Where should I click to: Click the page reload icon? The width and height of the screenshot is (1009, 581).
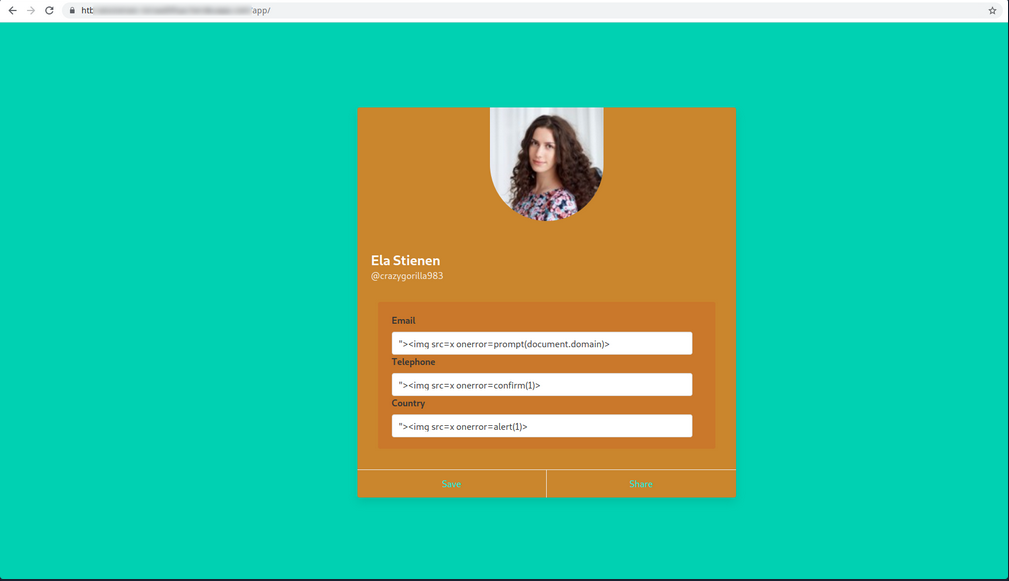tap(48, 11)
